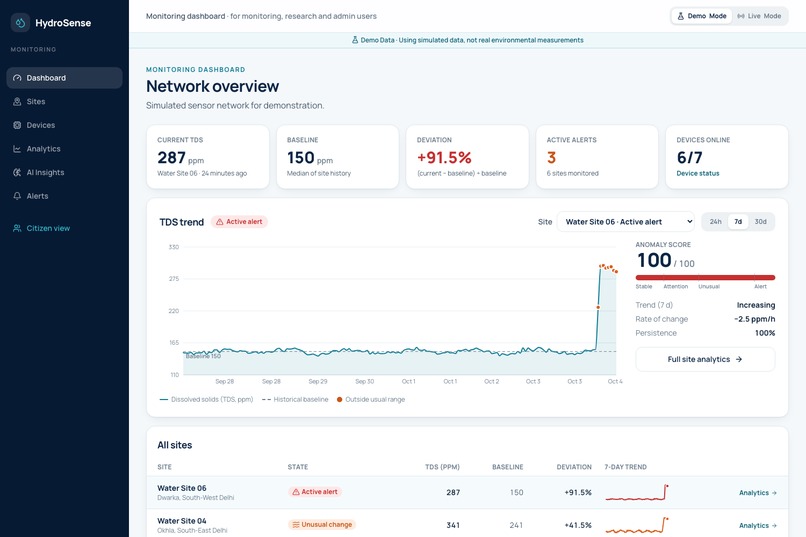
Task: Click the anomaly score red progress bar
Action: tap(705, 277)
